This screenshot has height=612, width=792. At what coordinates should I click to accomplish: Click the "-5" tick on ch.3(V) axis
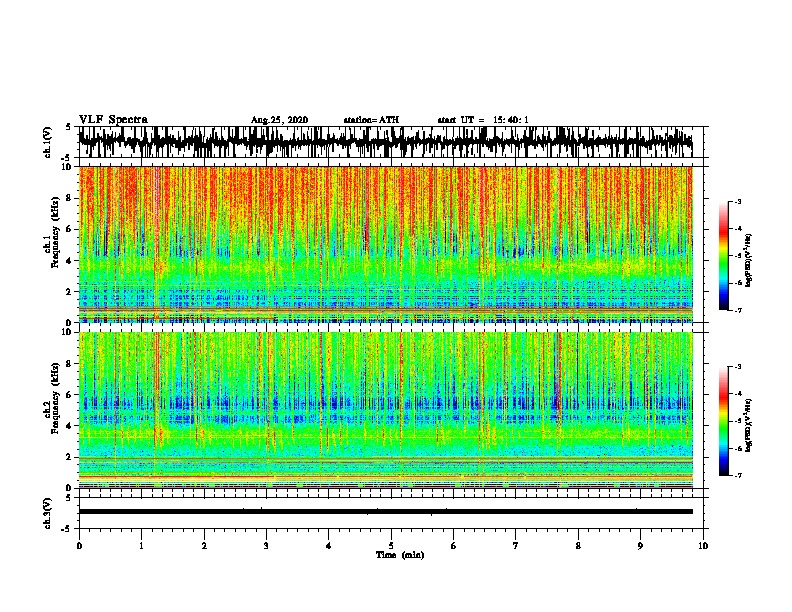pyautogui.click(x=67, y=529)
